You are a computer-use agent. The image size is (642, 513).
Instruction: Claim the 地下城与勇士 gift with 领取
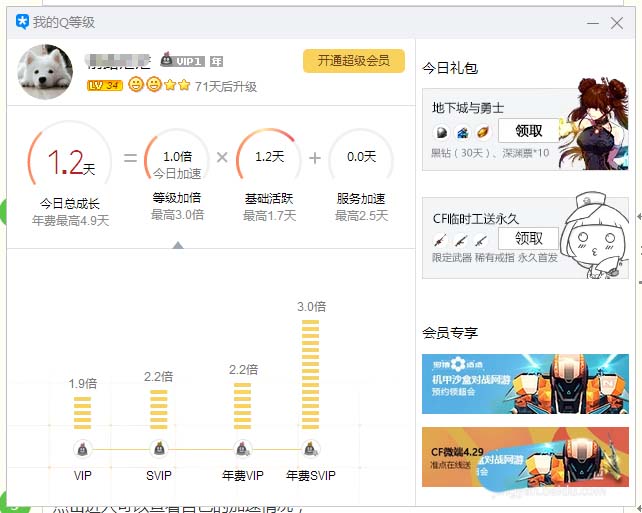[529, 131]
